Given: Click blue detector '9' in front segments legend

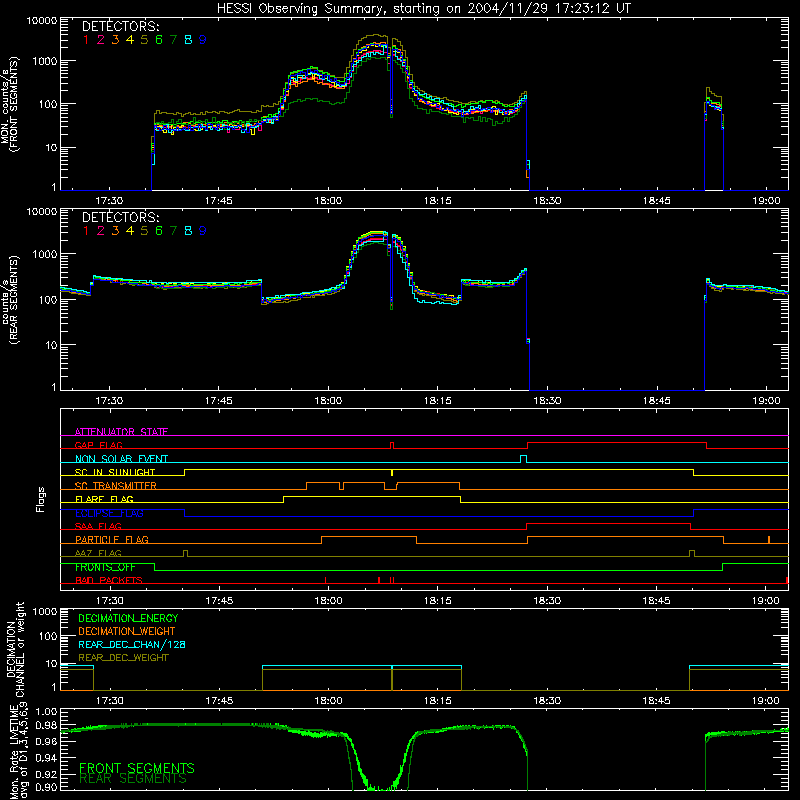Looking at the screenshot, I should tap(203, 40).
